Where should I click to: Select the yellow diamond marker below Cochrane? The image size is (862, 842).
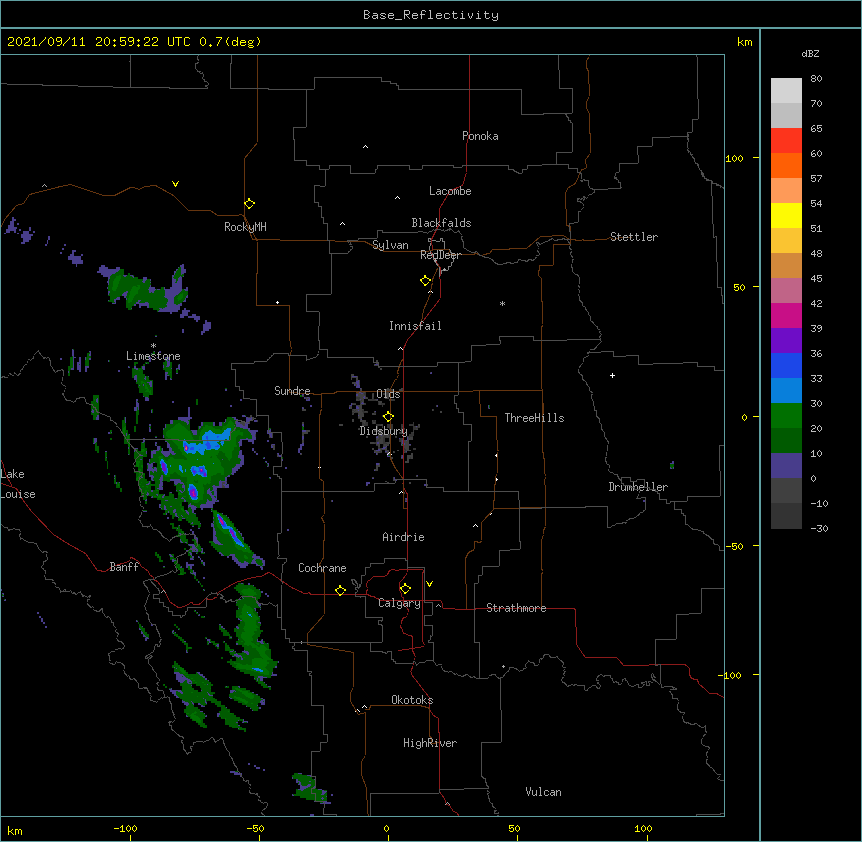tap(340, 590)
